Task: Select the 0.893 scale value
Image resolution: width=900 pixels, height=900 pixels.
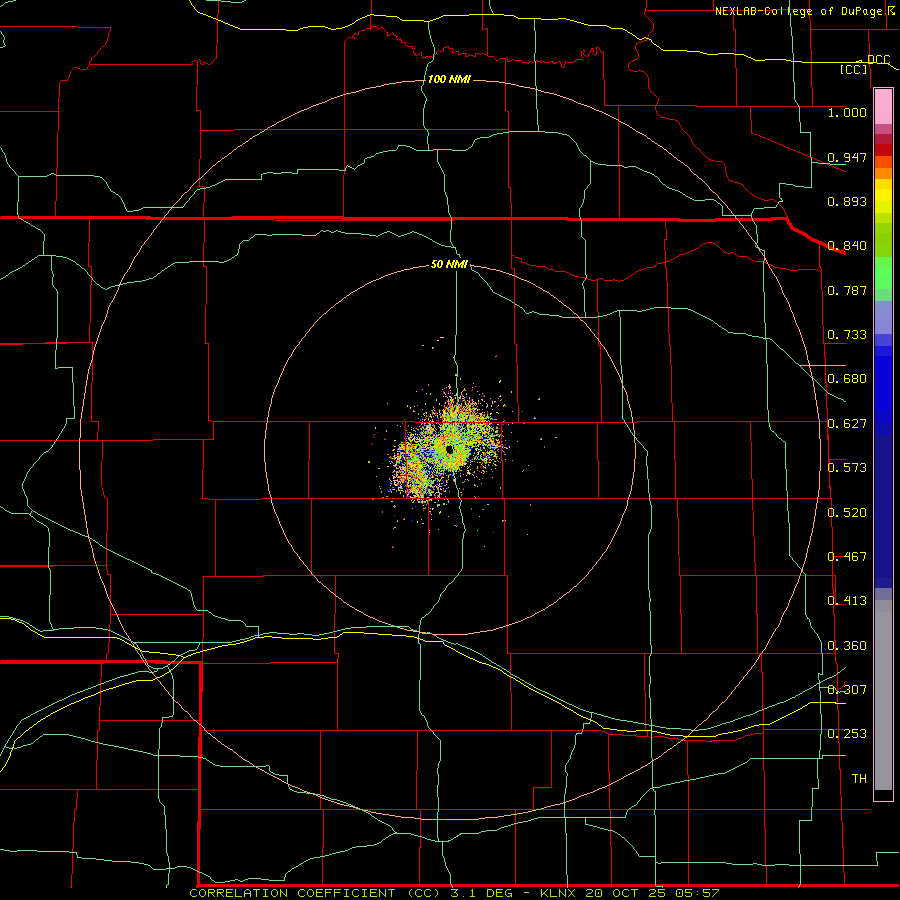Action: click(x=847, y=201)
